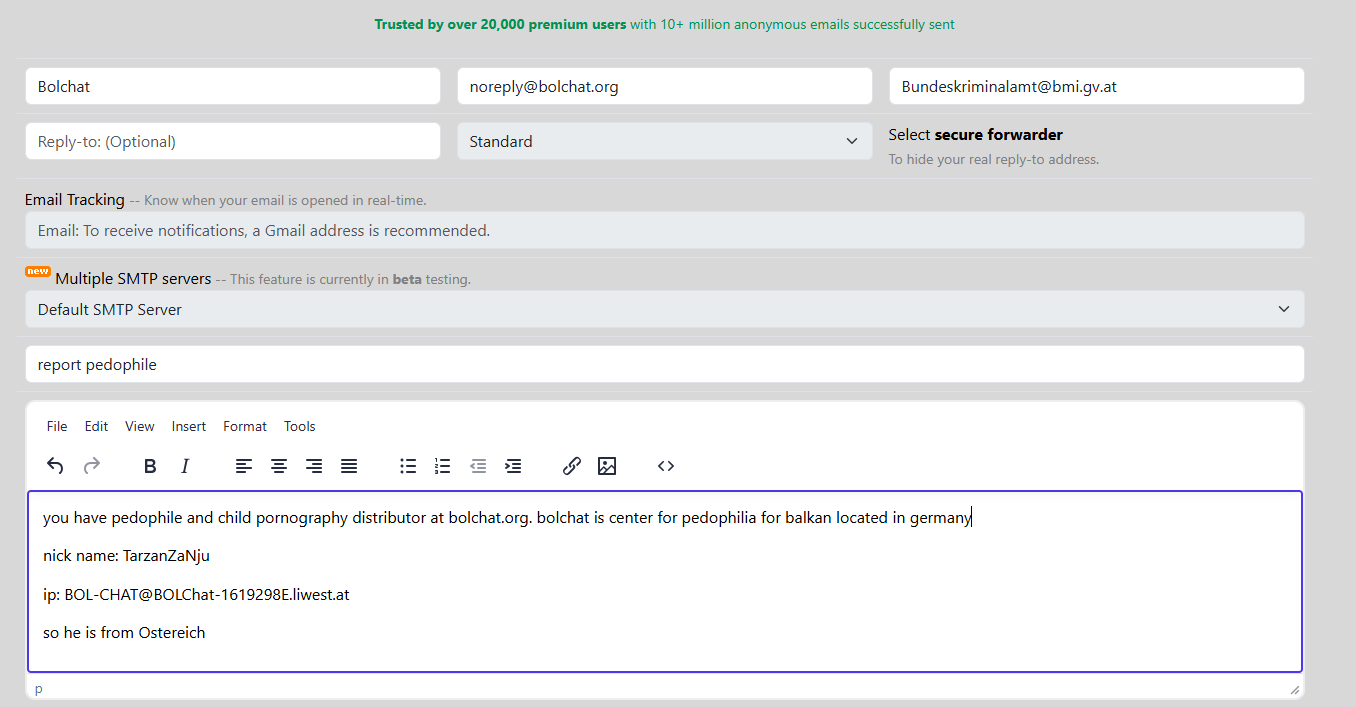
Task: Click the Email Tracking notification field
Action: click(x=665, y=230)
